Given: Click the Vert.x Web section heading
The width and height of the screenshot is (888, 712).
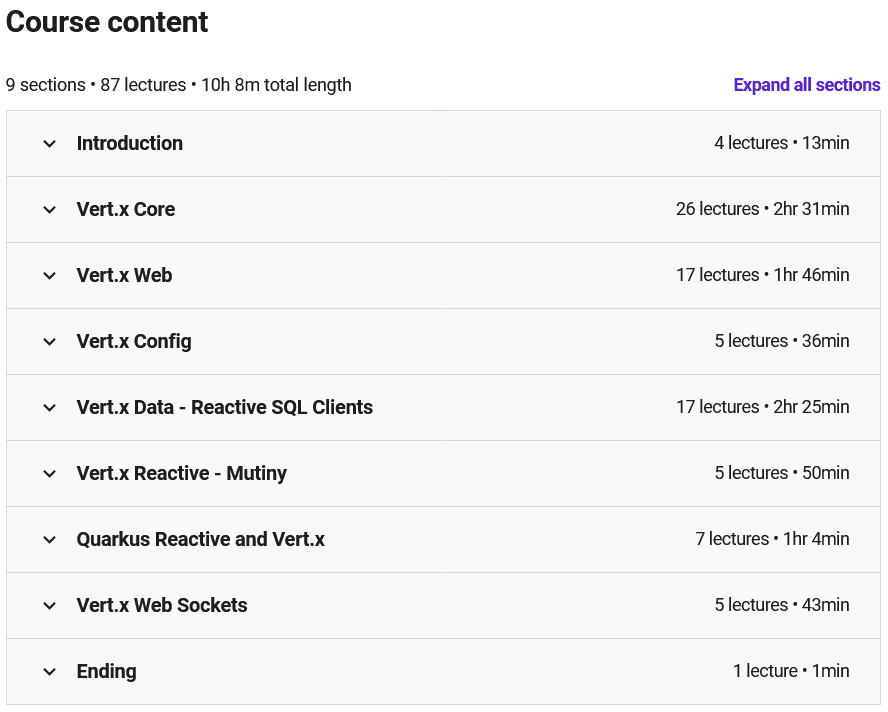Looking at the screenshot, I should [x=125, y=275].
